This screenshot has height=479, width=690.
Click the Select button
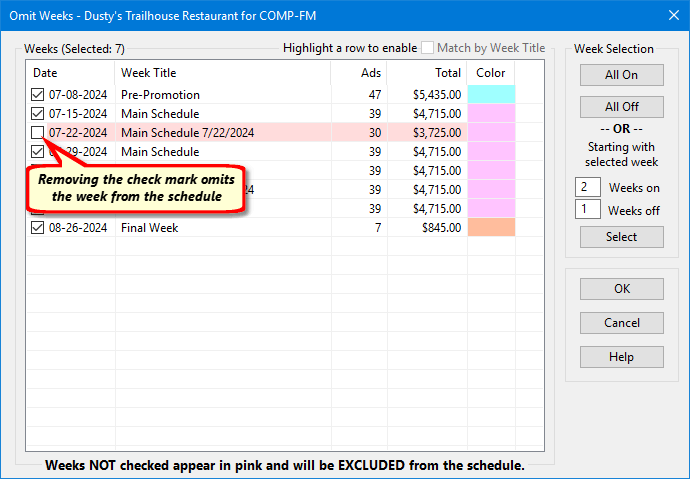(621, 237)
